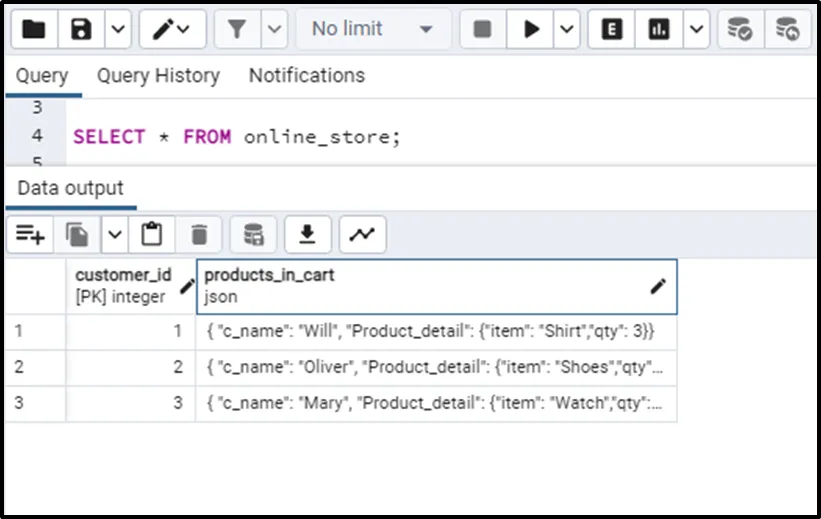Switch to the Query History tab
Viewport: 821px width, 519px height.
(x=158, y=75)
